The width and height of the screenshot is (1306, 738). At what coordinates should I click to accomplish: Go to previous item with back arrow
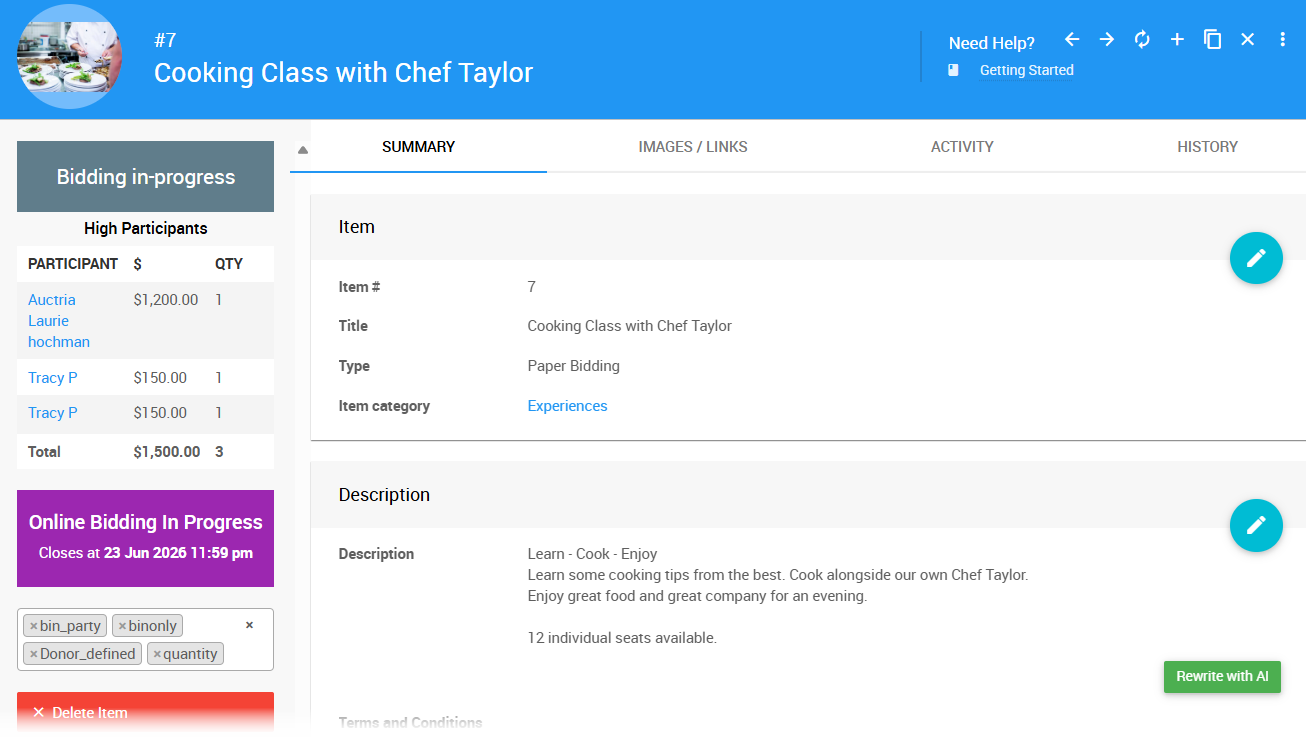[1072, 40]
